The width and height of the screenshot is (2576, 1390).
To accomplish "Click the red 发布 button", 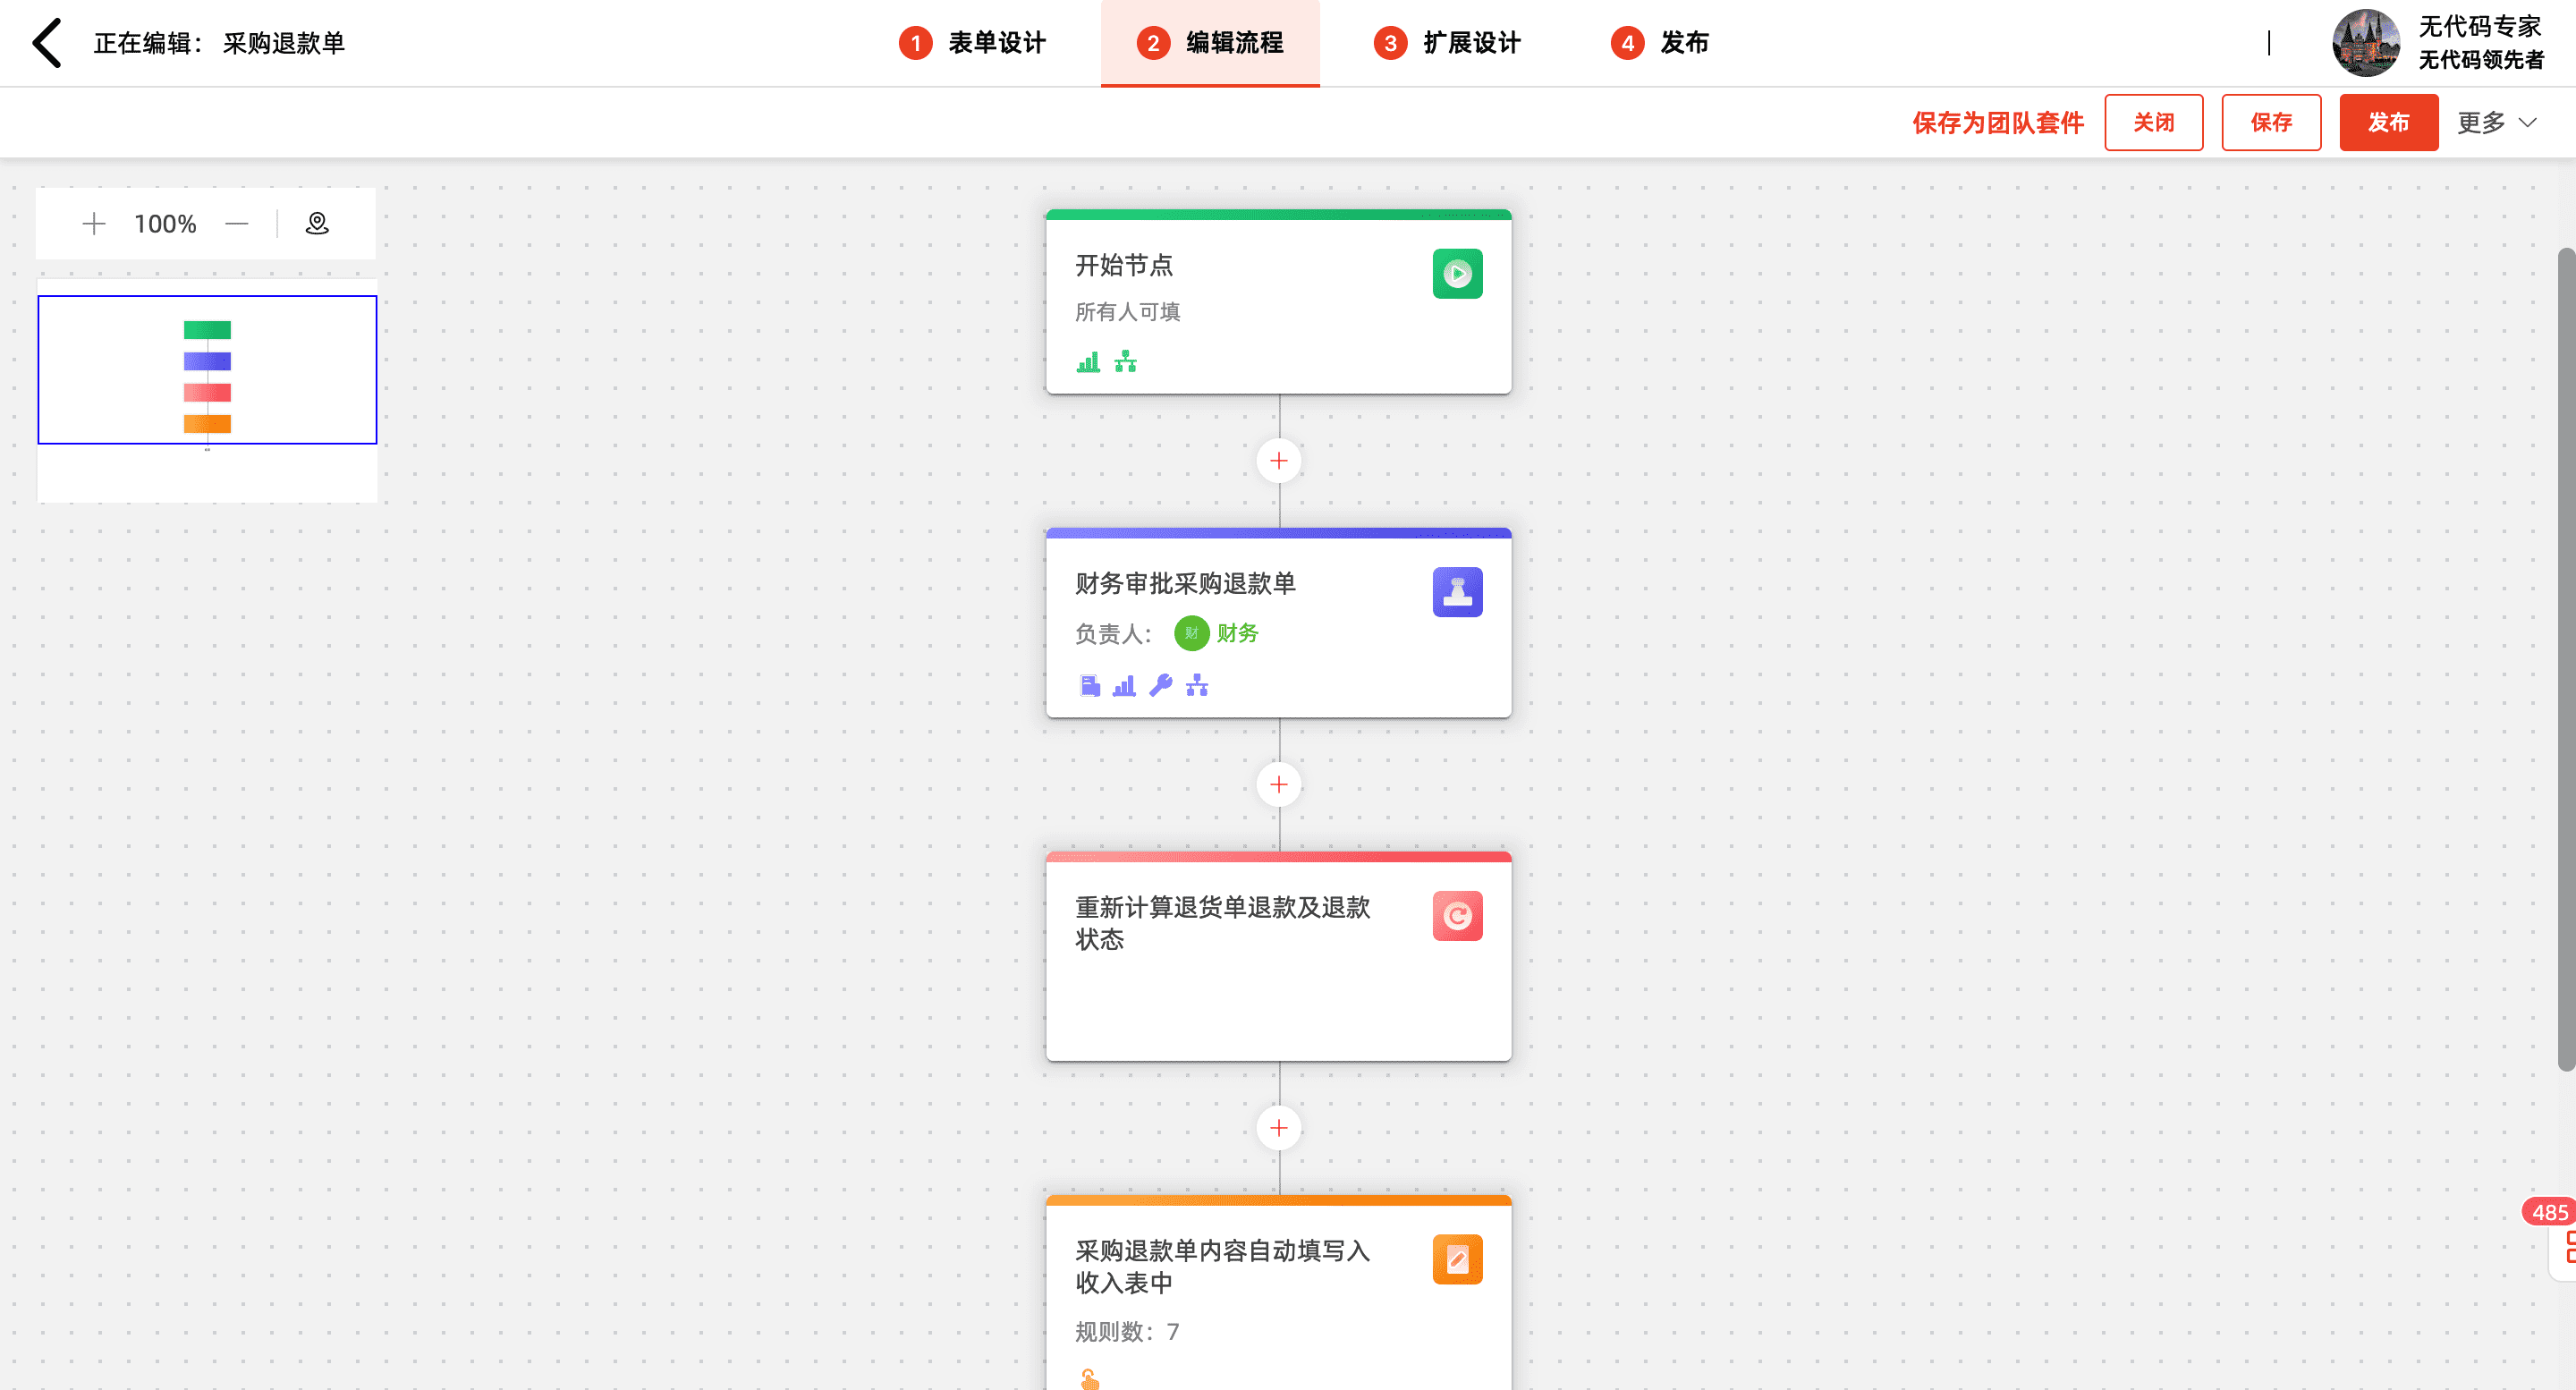I will point(2388,123).
